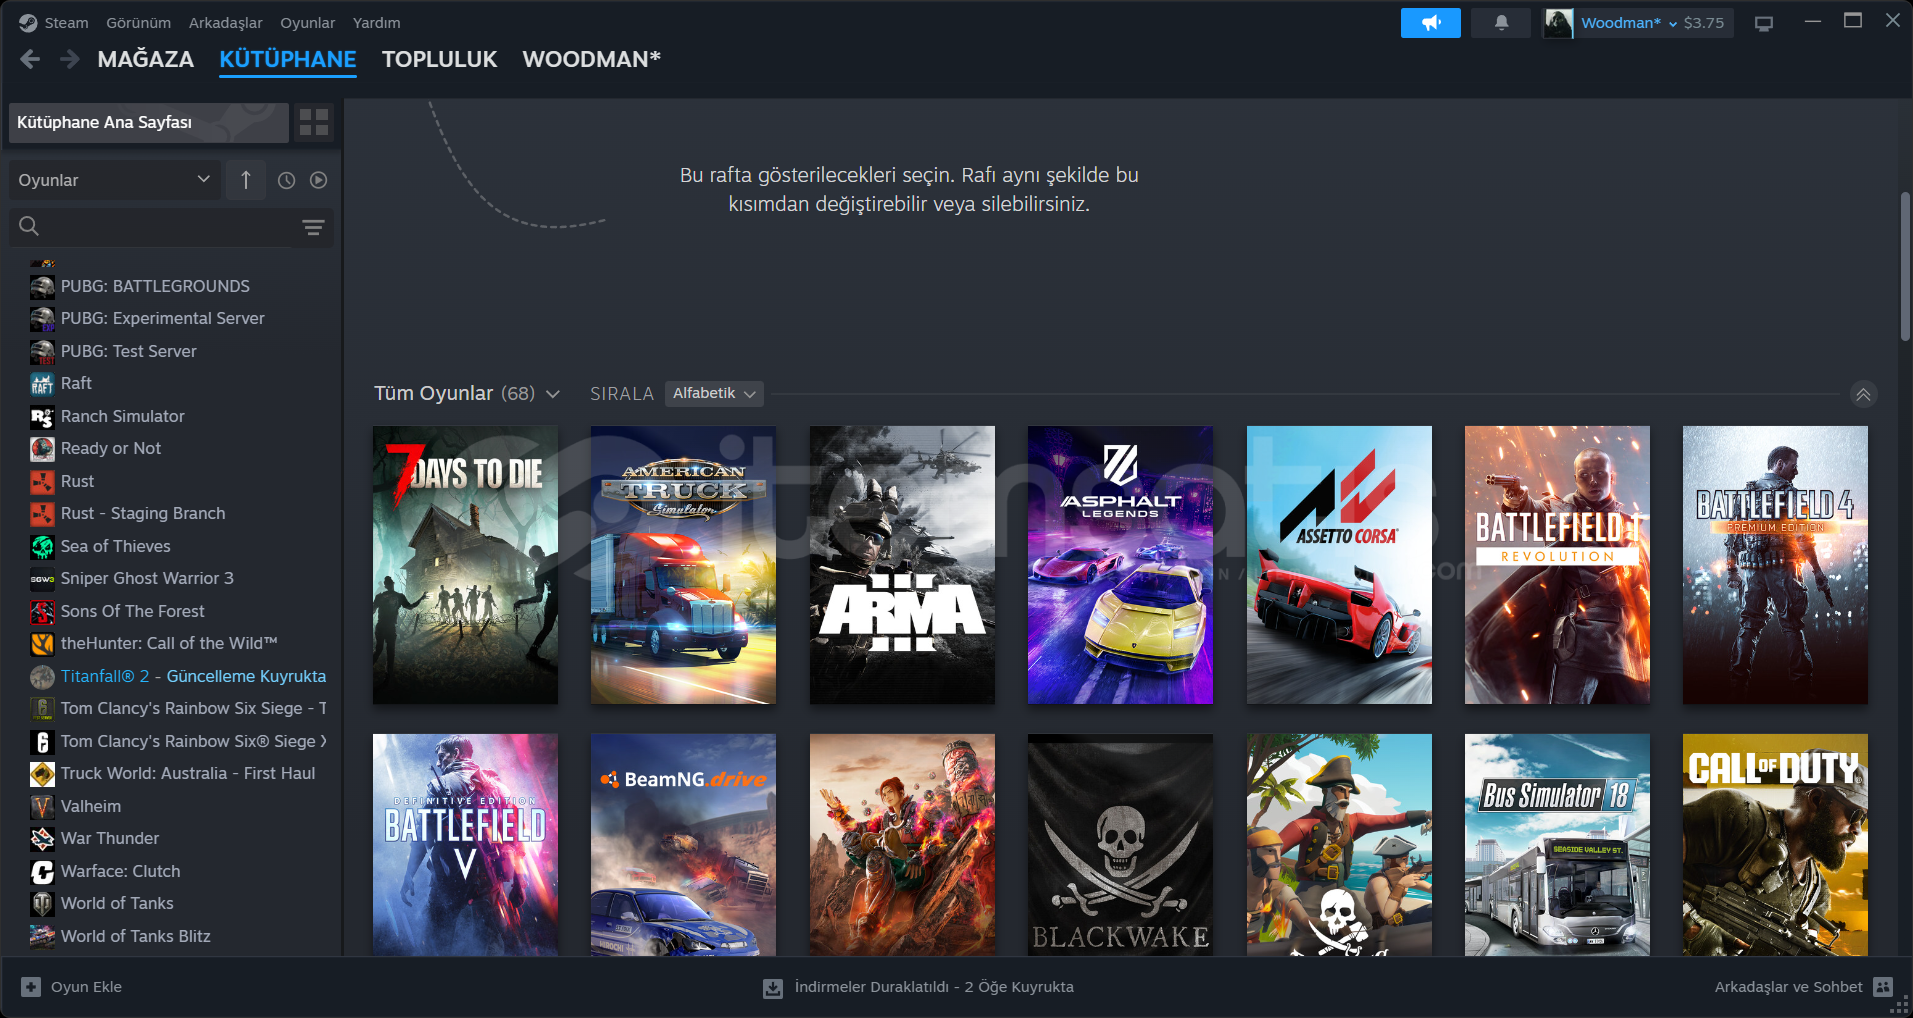The height and width of the screenshot is (1018, 1913).
Task: Open American Truck Simulator cover
Action: (683, 565)
